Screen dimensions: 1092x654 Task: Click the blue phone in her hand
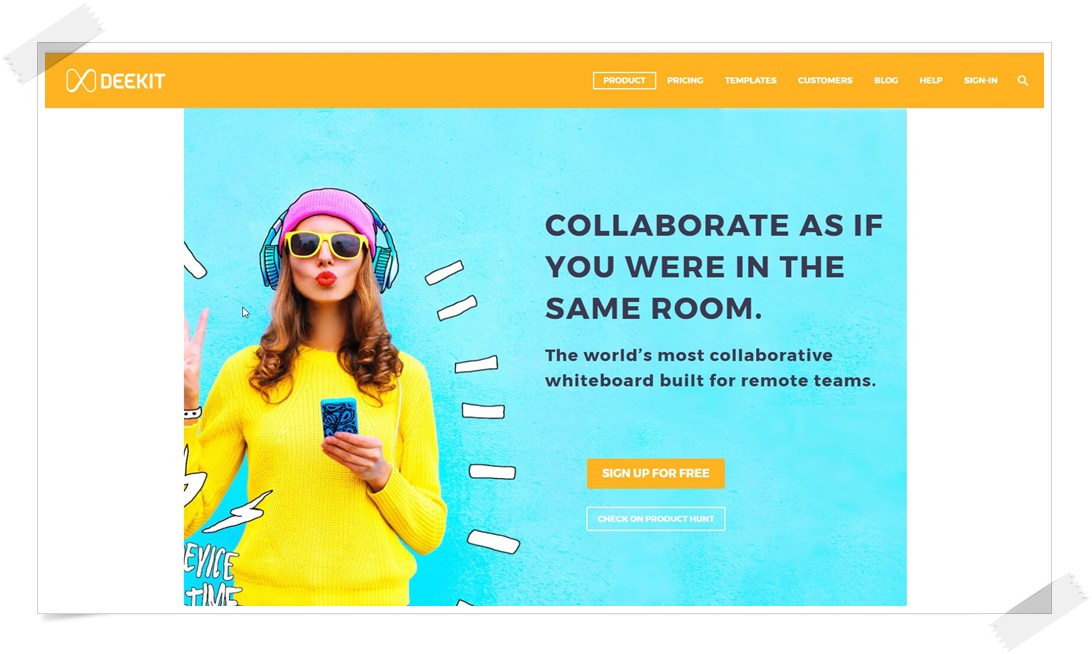(x=339, y=417)
